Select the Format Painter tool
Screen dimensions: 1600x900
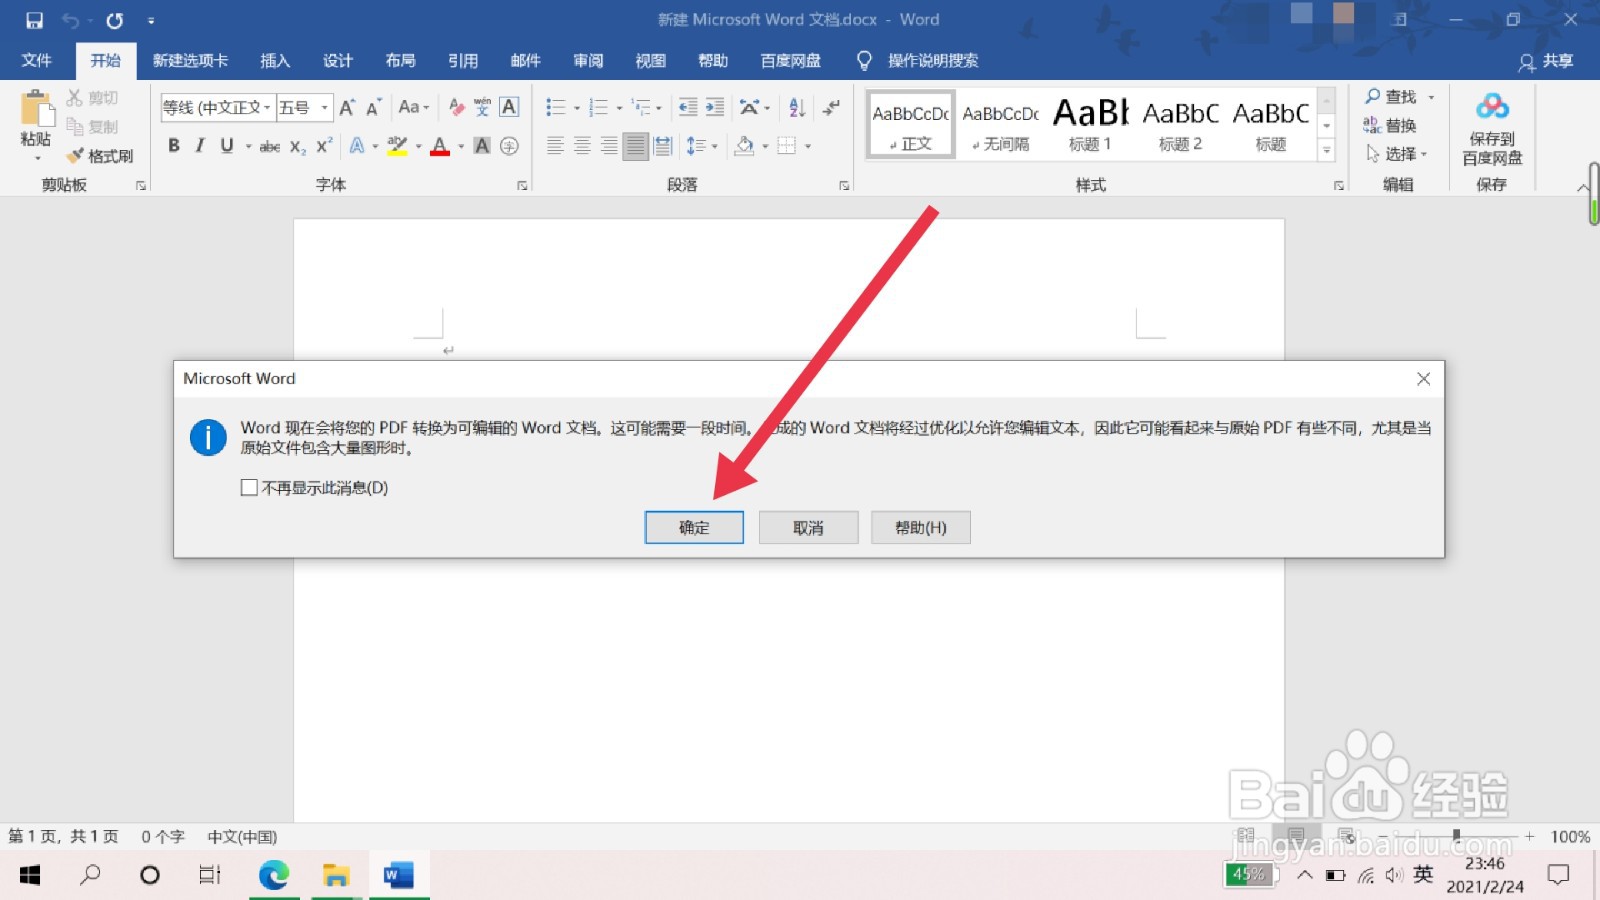(100, 156)
